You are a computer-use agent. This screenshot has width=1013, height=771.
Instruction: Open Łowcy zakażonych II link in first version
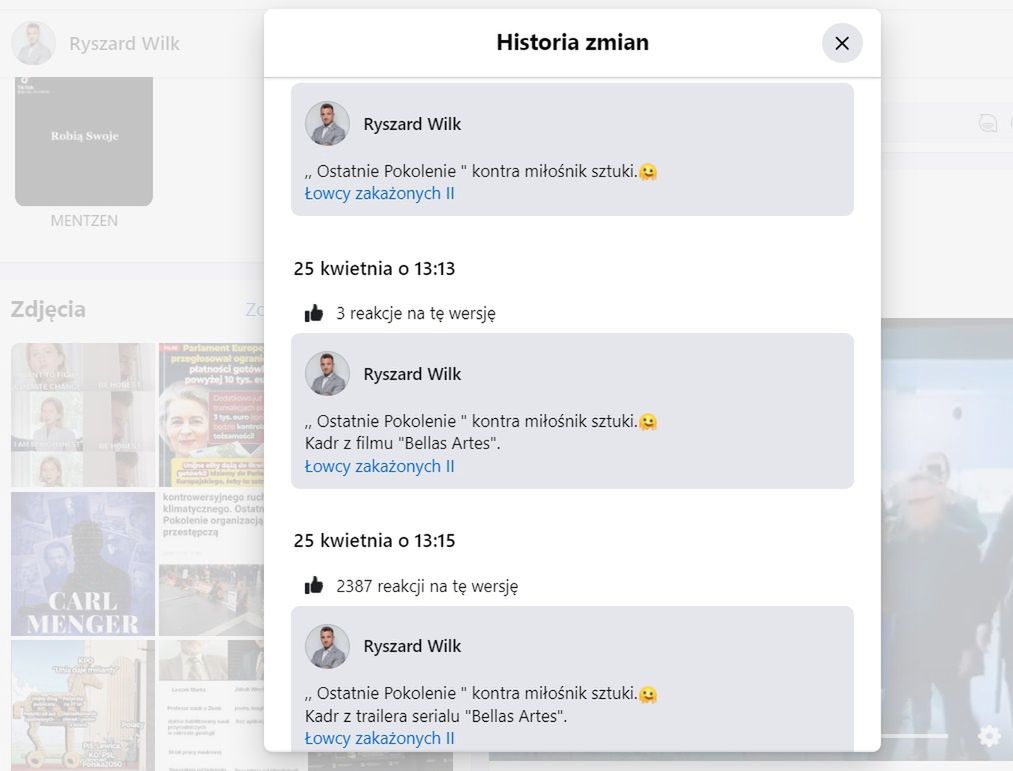pos(379,193)
